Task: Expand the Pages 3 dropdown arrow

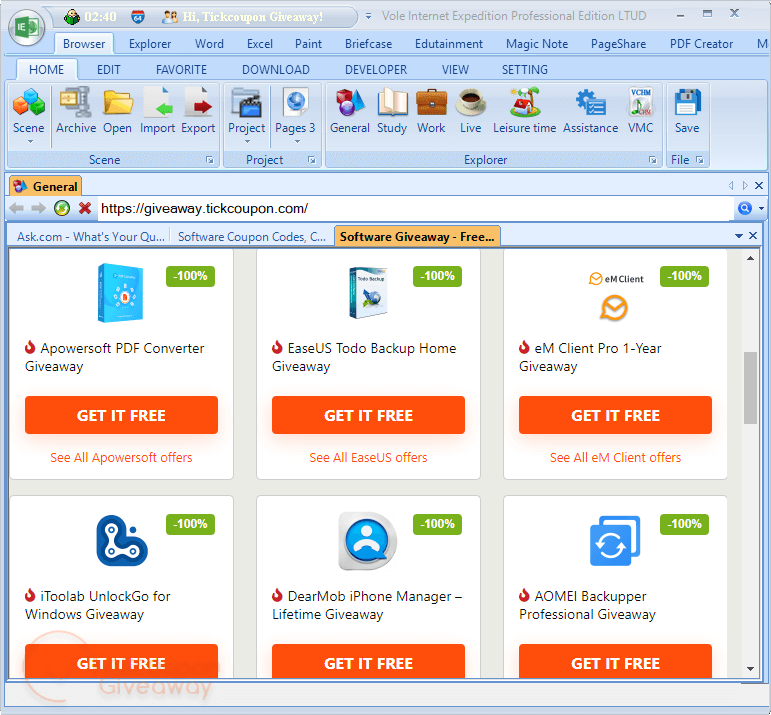Action: [297, 142]
